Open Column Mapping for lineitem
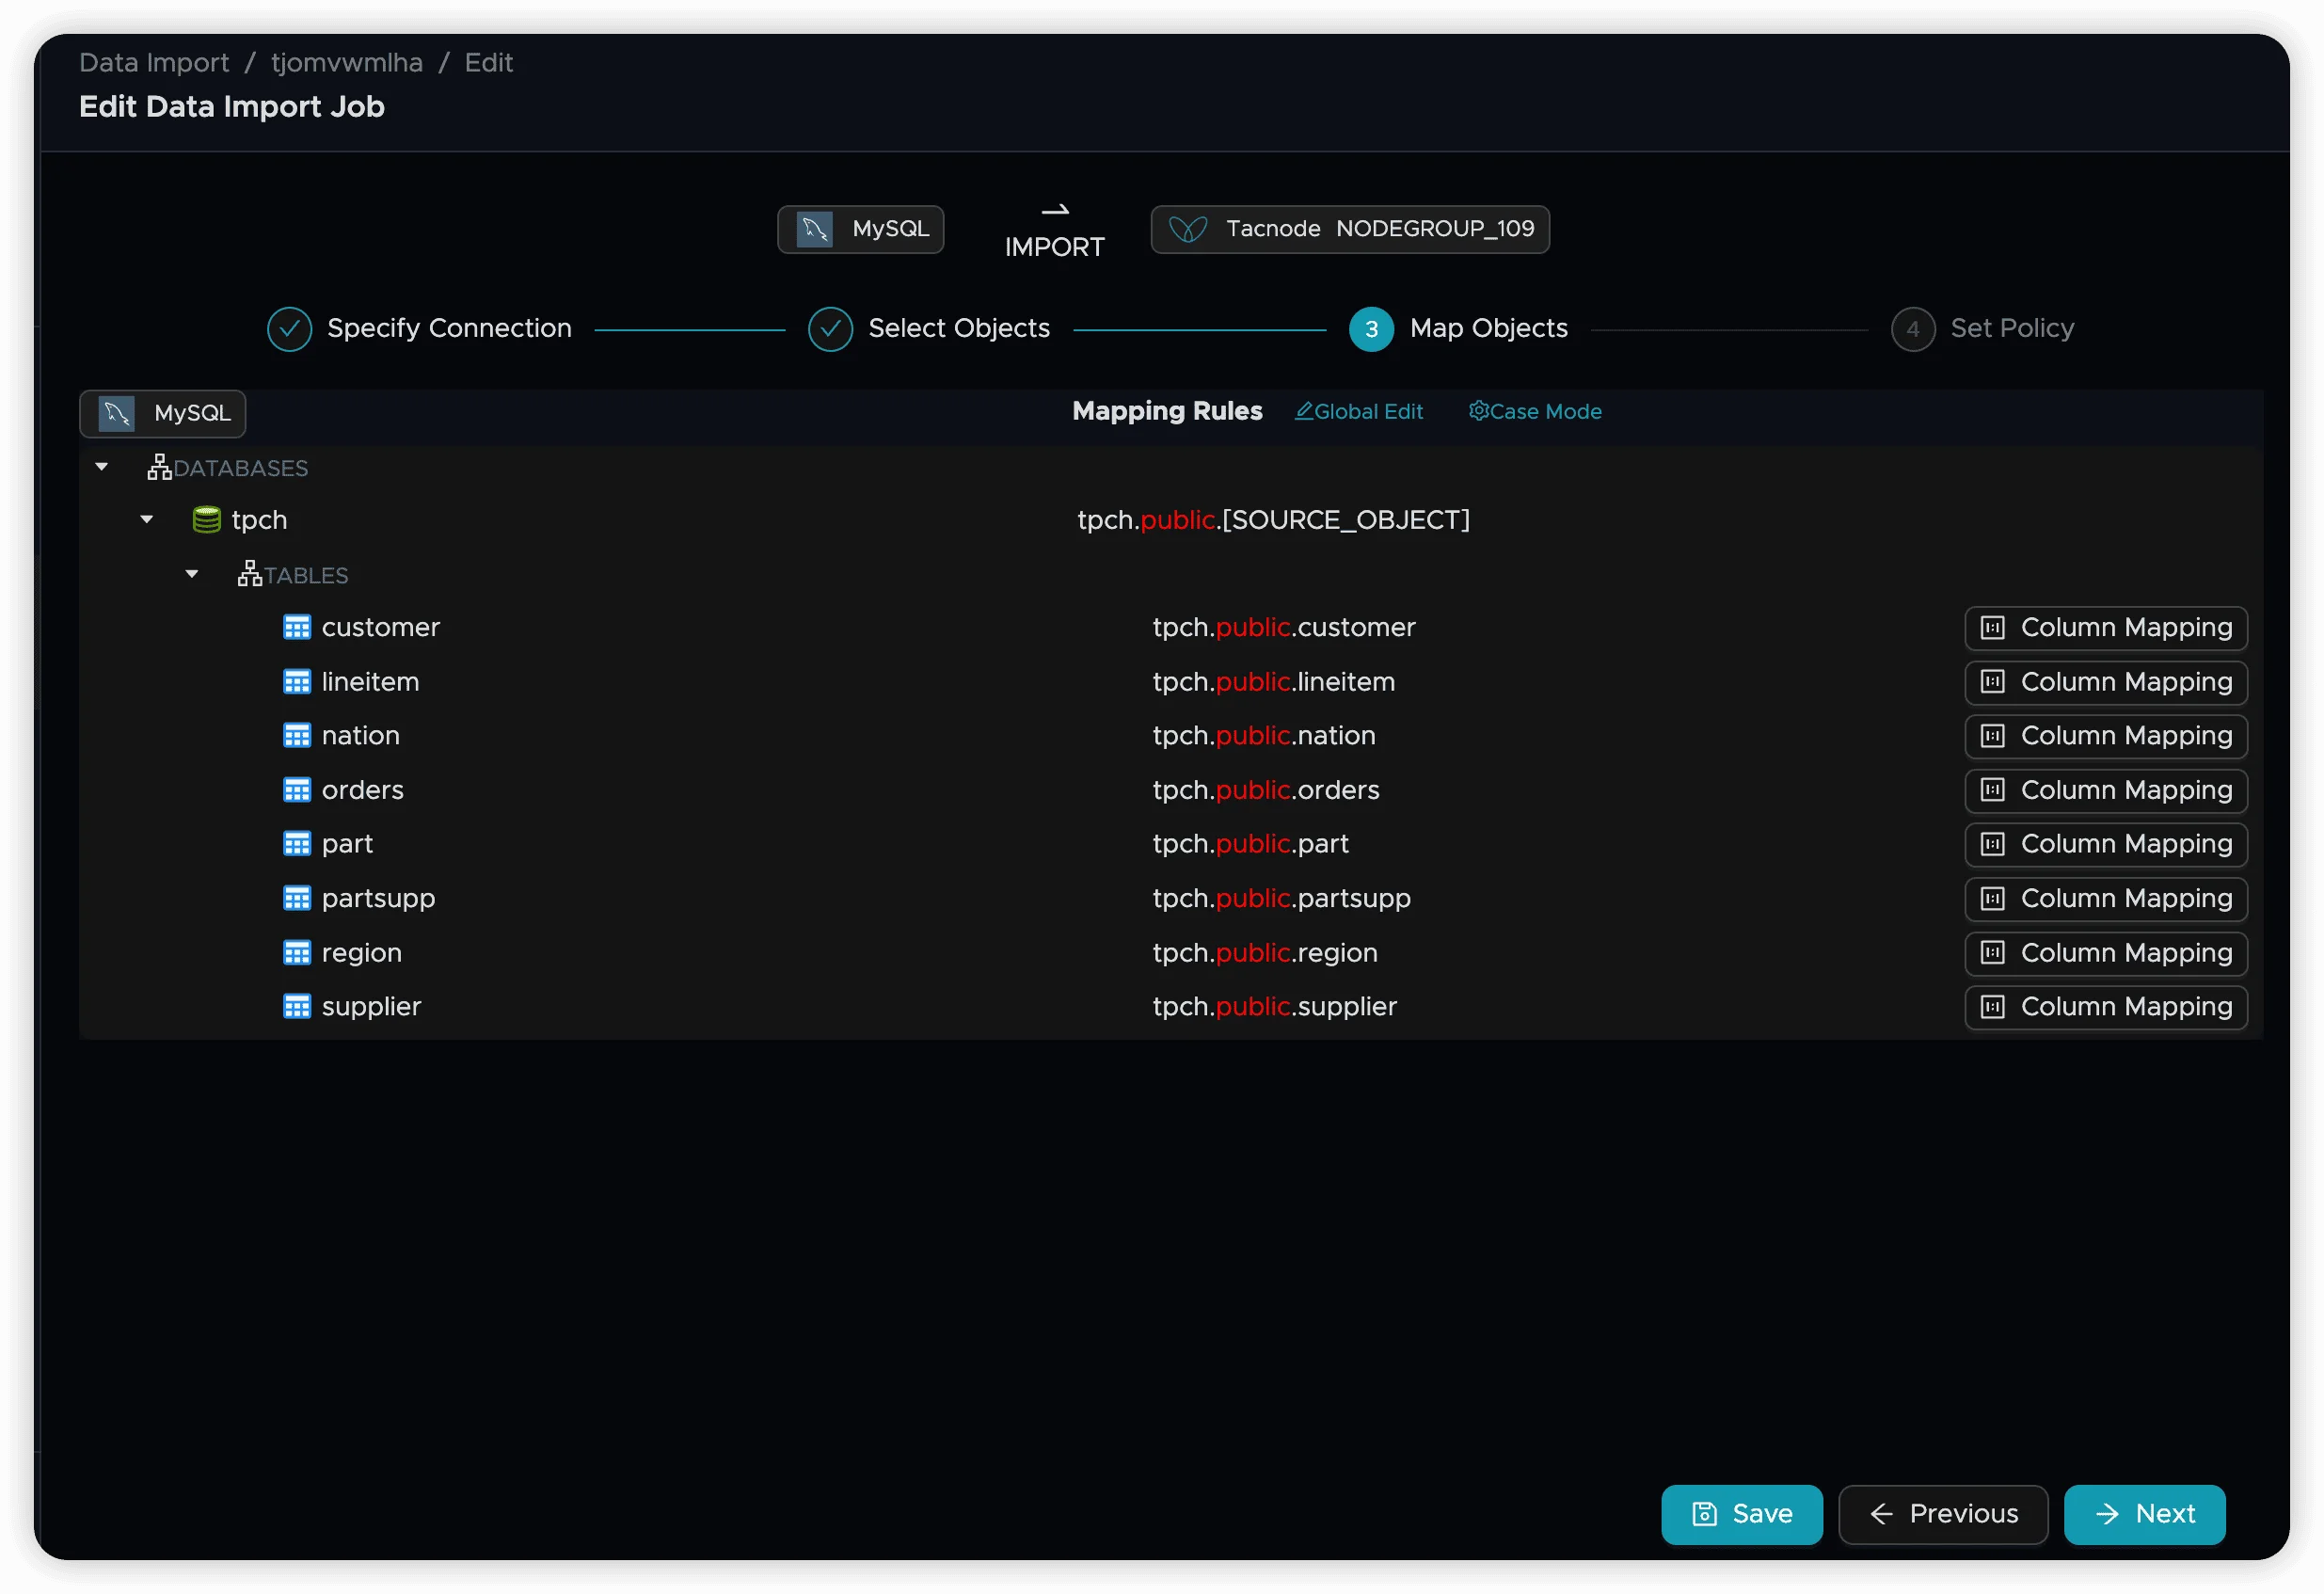2324x1594 pixels. coord(2105,682)
